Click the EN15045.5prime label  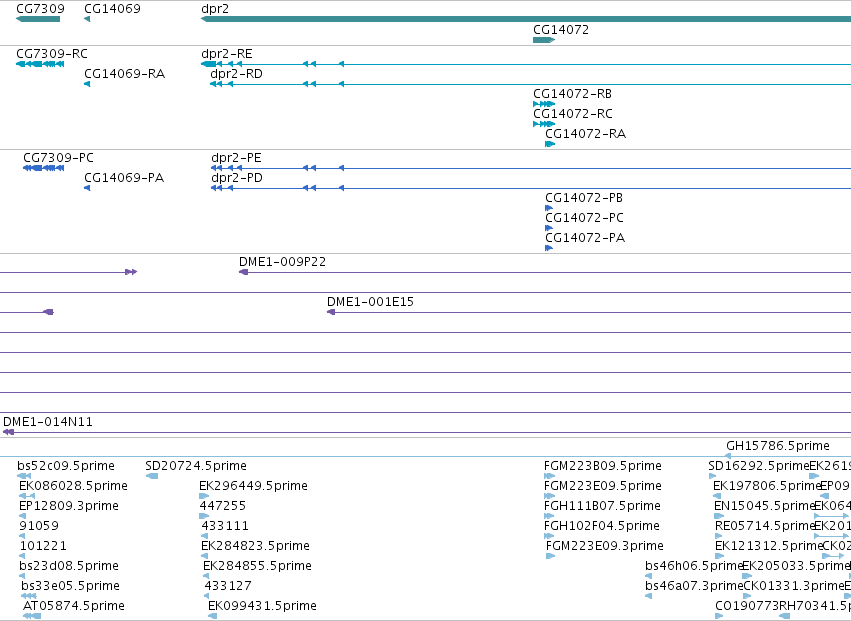point(765,506)
